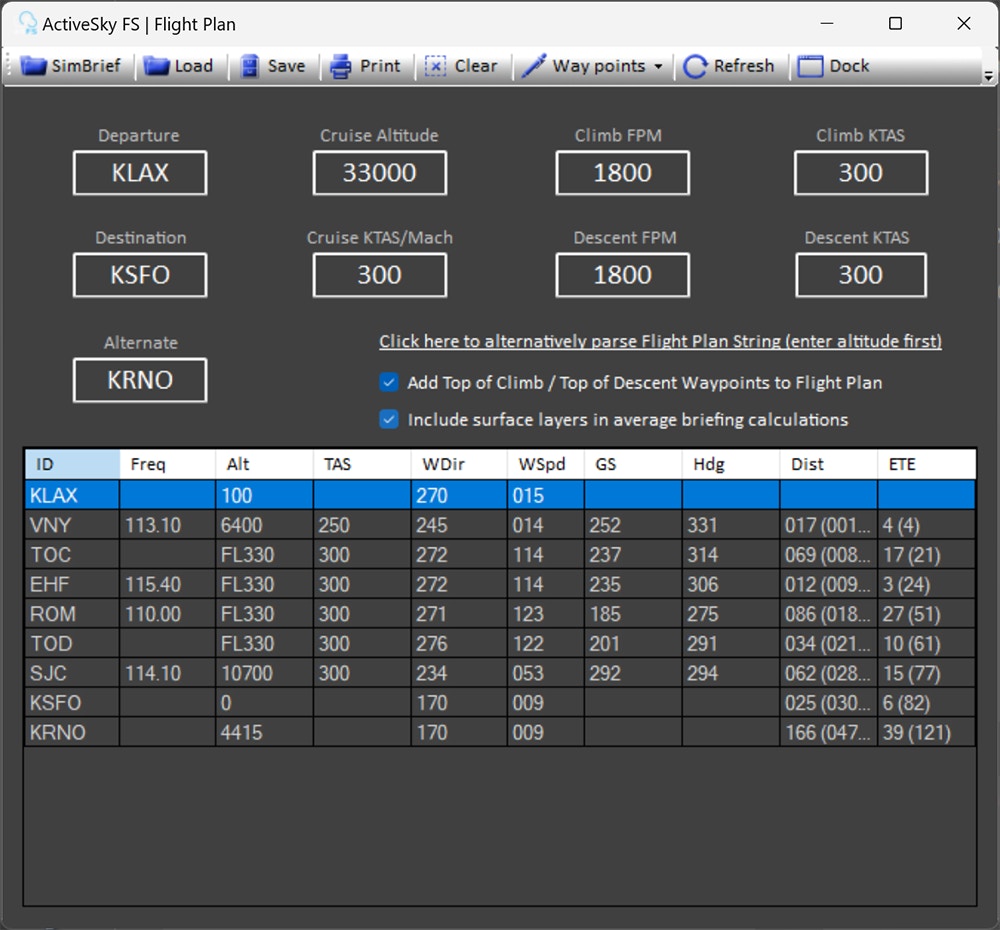Image resolution: width=1000 pixels, height=930 pixels.
Task: Expand the Way points dropdown arrow
Action: click(x=658, y=67)
